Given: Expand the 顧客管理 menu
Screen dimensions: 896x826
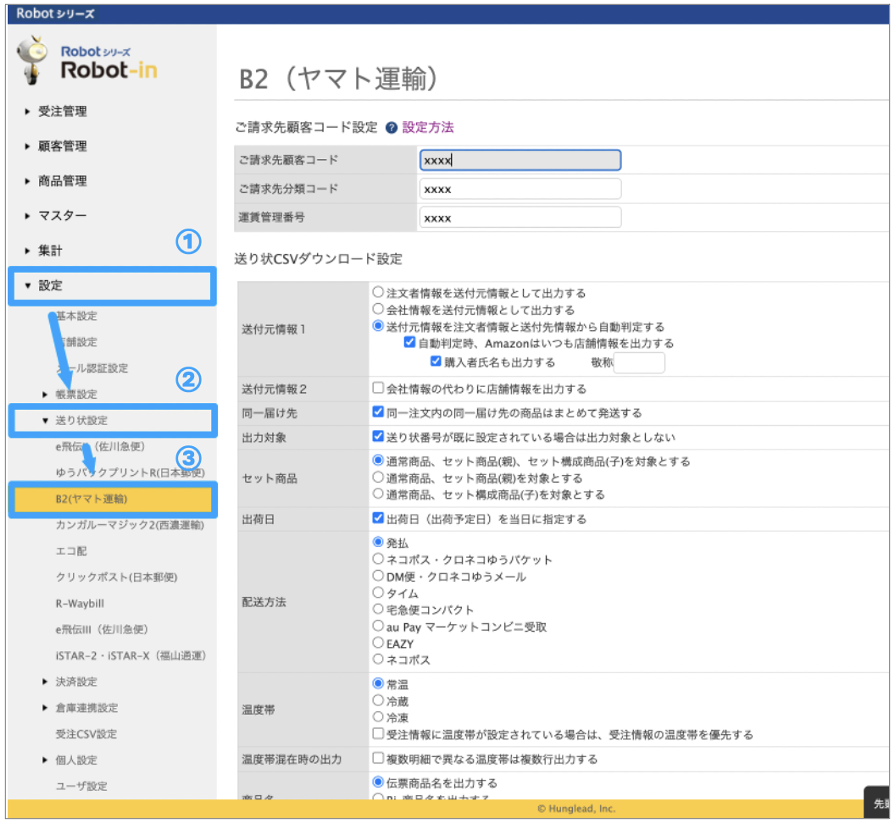Looking at the screenshot, I should coord(62,146).
